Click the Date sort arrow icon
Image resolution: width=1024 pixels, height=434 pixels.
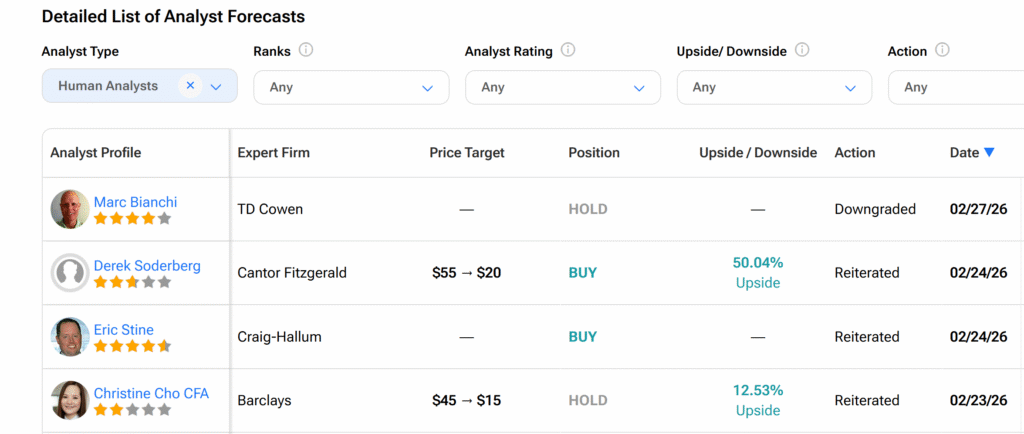989,153
